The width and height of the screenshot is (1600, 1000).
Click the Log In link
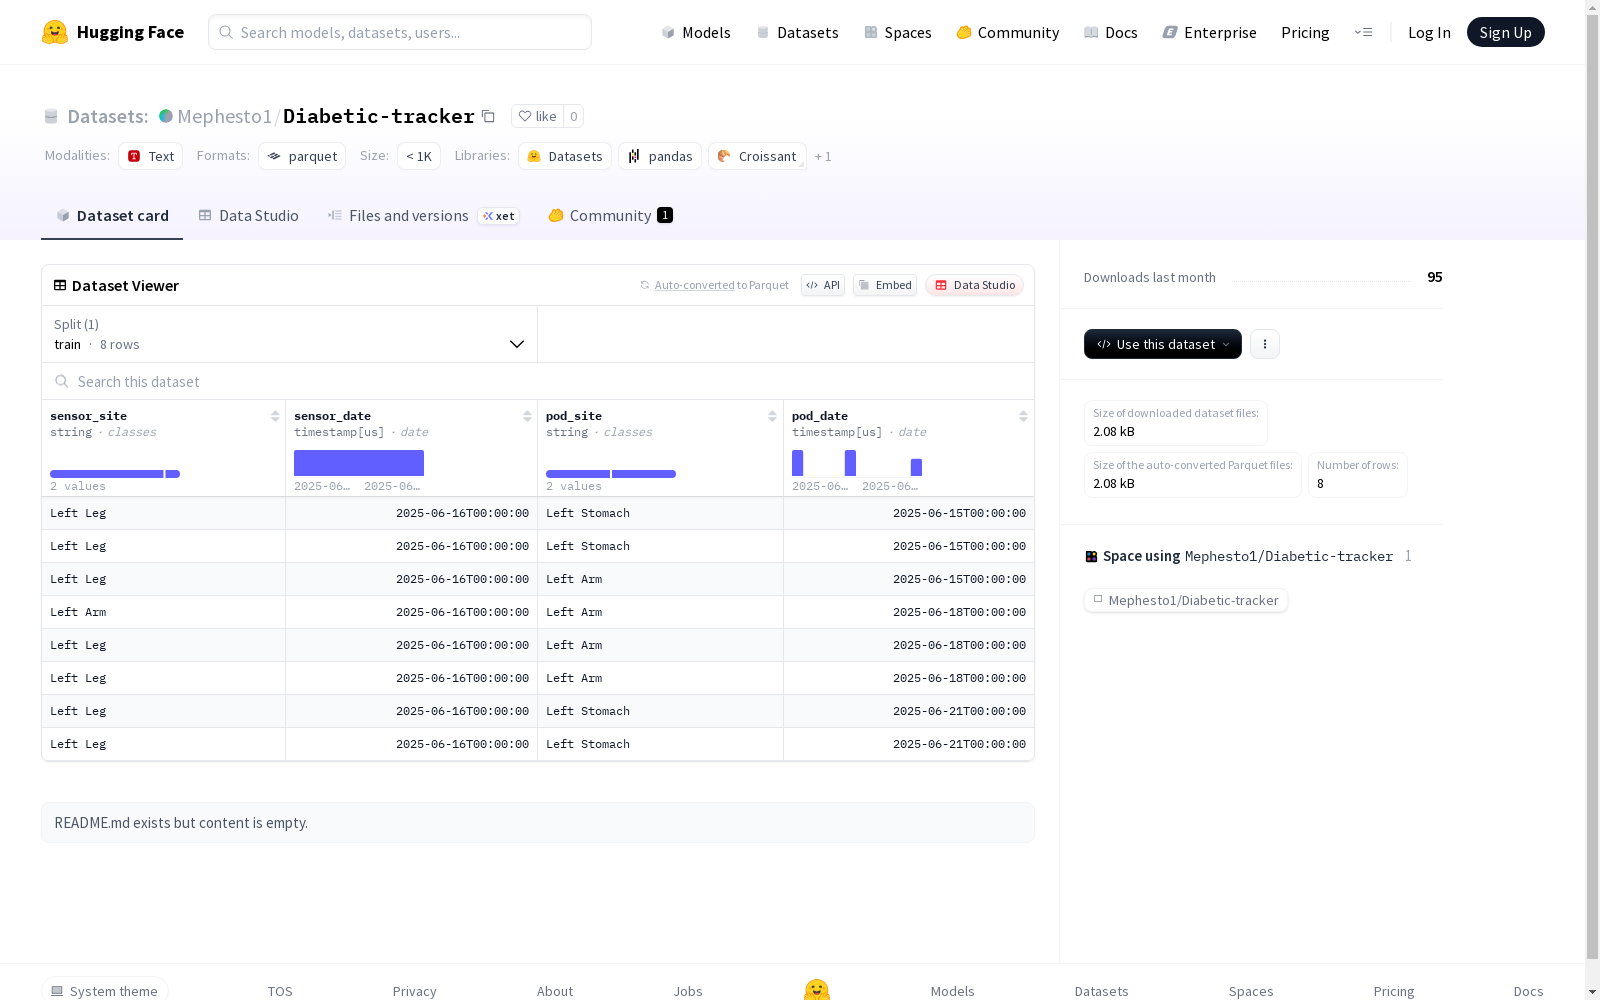tap(1429, 32)
